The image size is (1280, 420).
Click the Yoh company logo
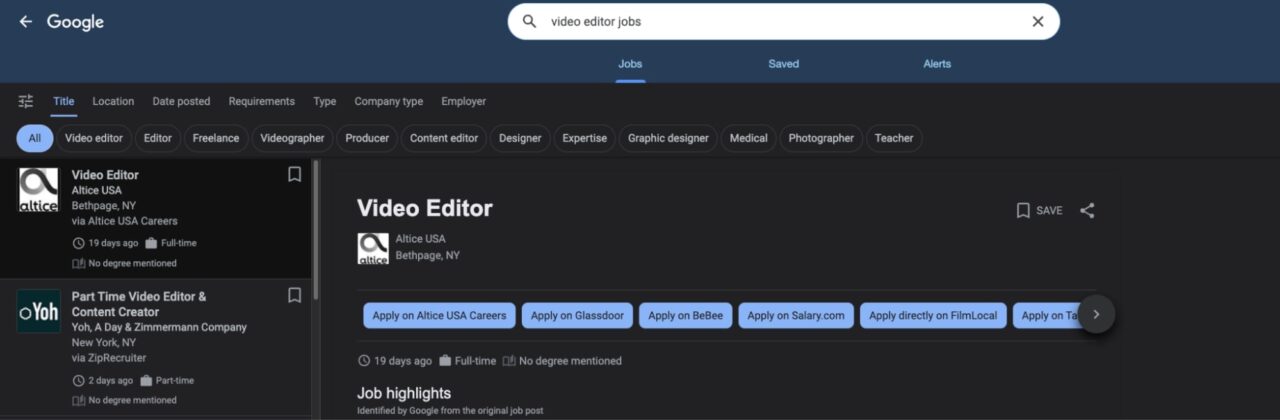39,311
